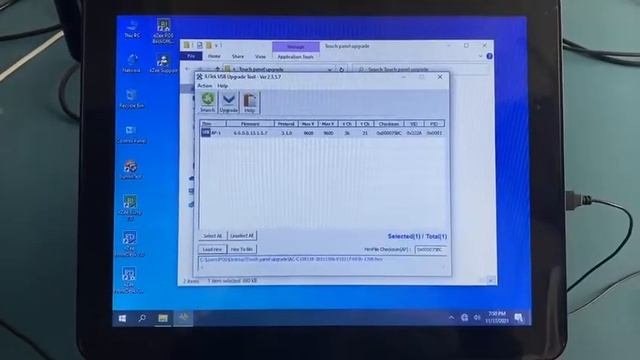
Task: Click the Manage contextual tab
Action: tap(296, 47)
